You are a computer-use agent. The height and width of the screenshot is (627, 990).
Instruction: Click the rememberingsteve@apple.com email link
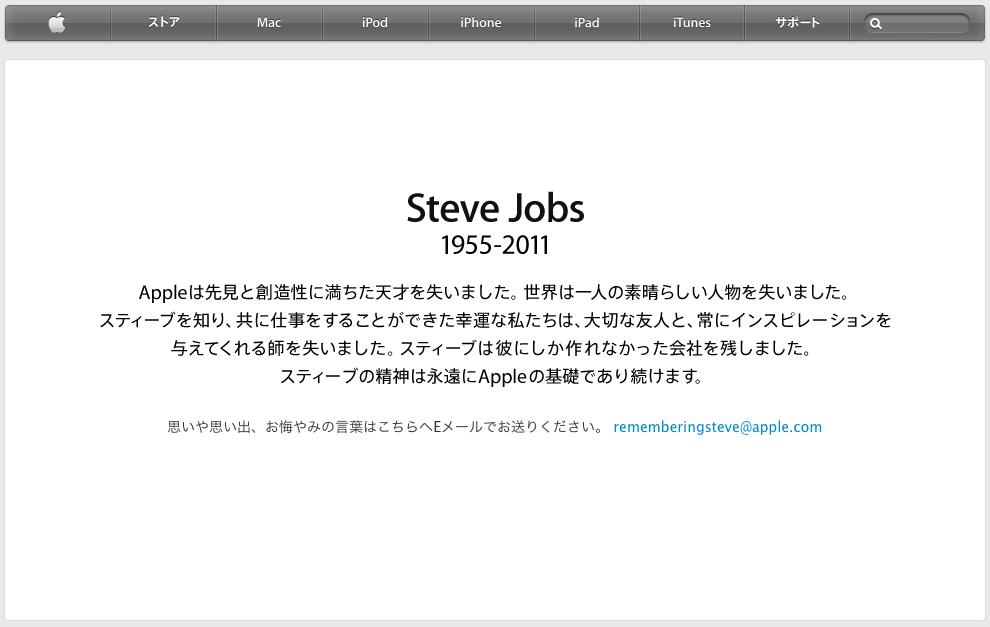717,427
